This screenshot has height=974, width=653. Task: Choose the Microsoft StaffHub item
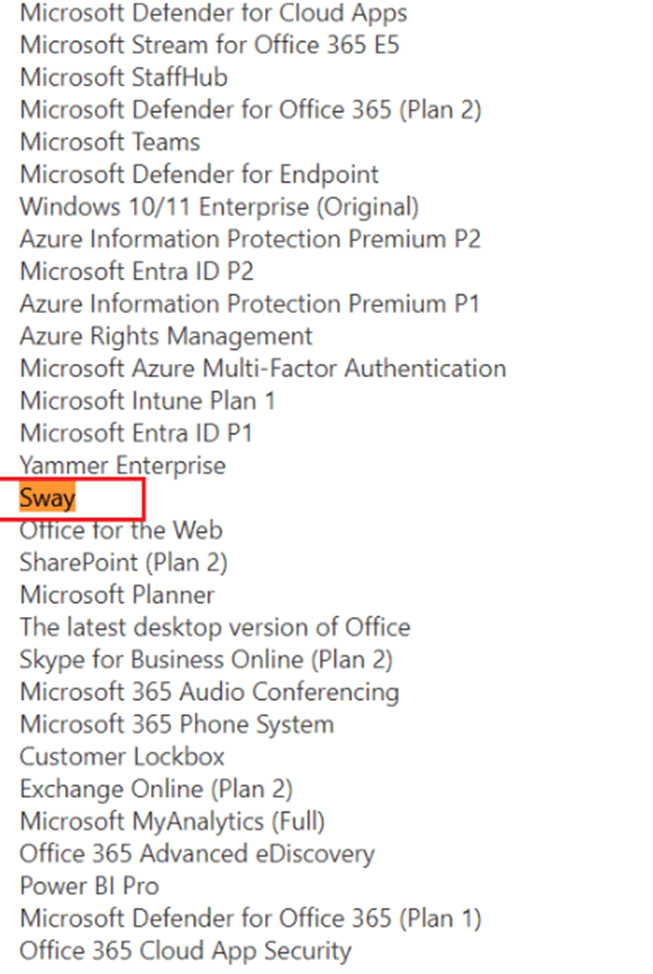pyautogui.click(x=124, y=77)
